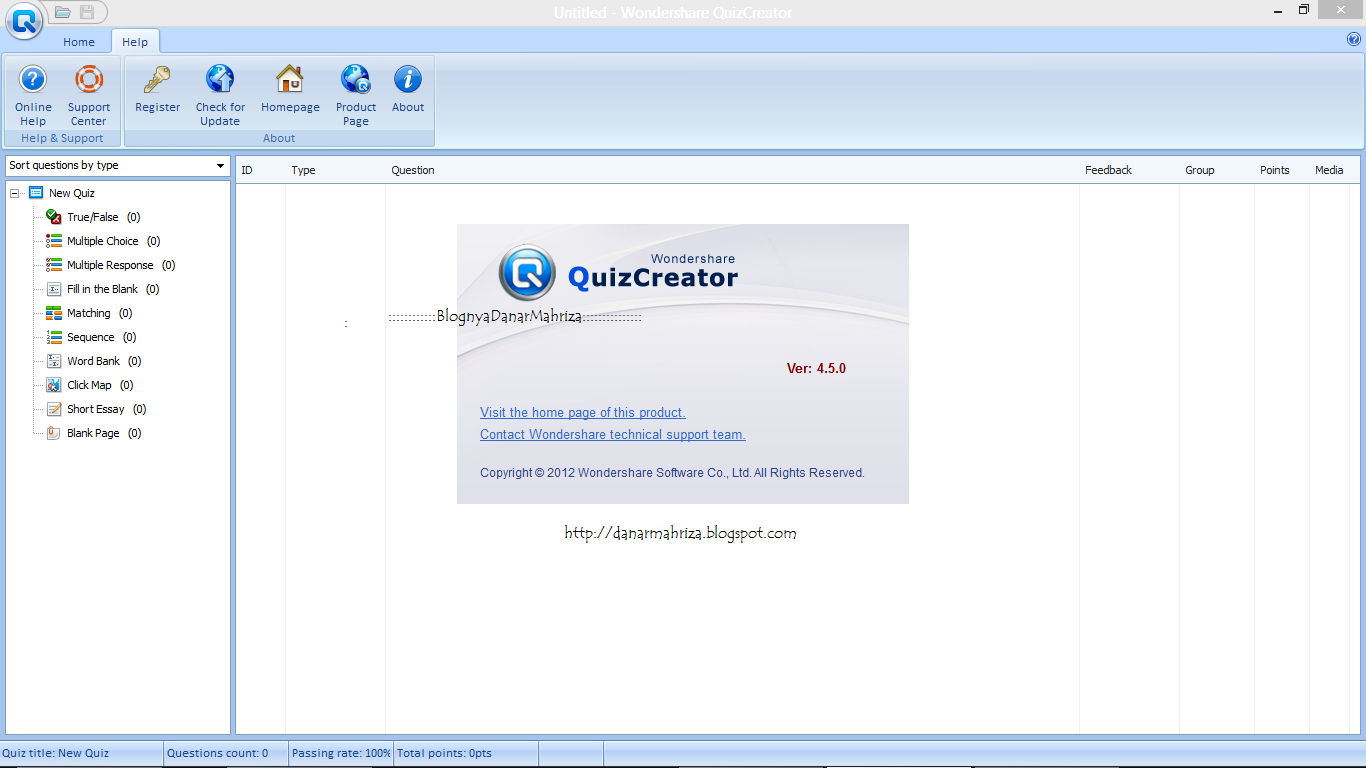This screenshot has width=1366, height=768.
Task: Click the QuizCreator application orb button
Action: 22,20
